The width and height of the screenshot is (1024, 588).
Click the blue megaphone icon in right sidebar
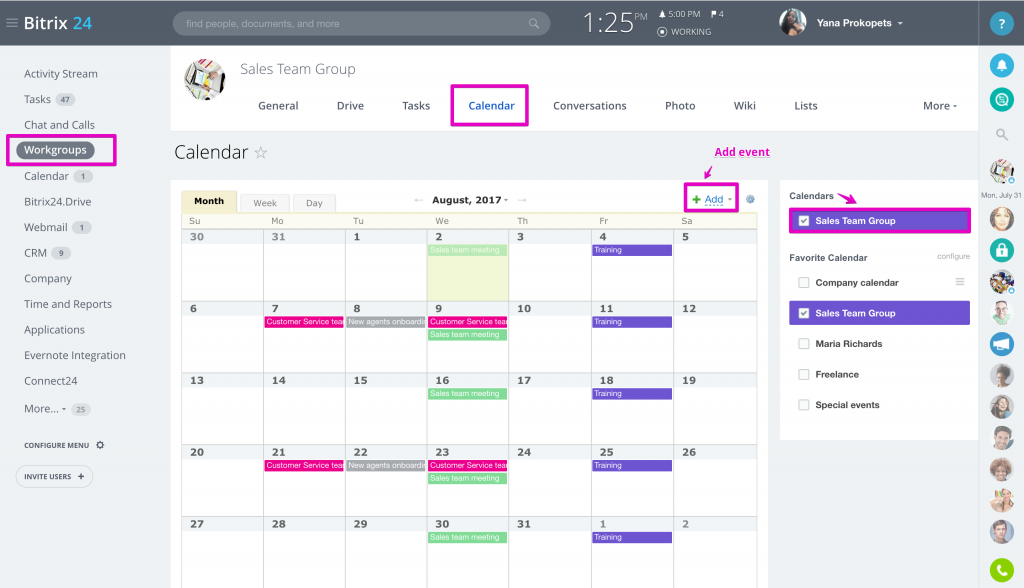tap(1001, 344)
